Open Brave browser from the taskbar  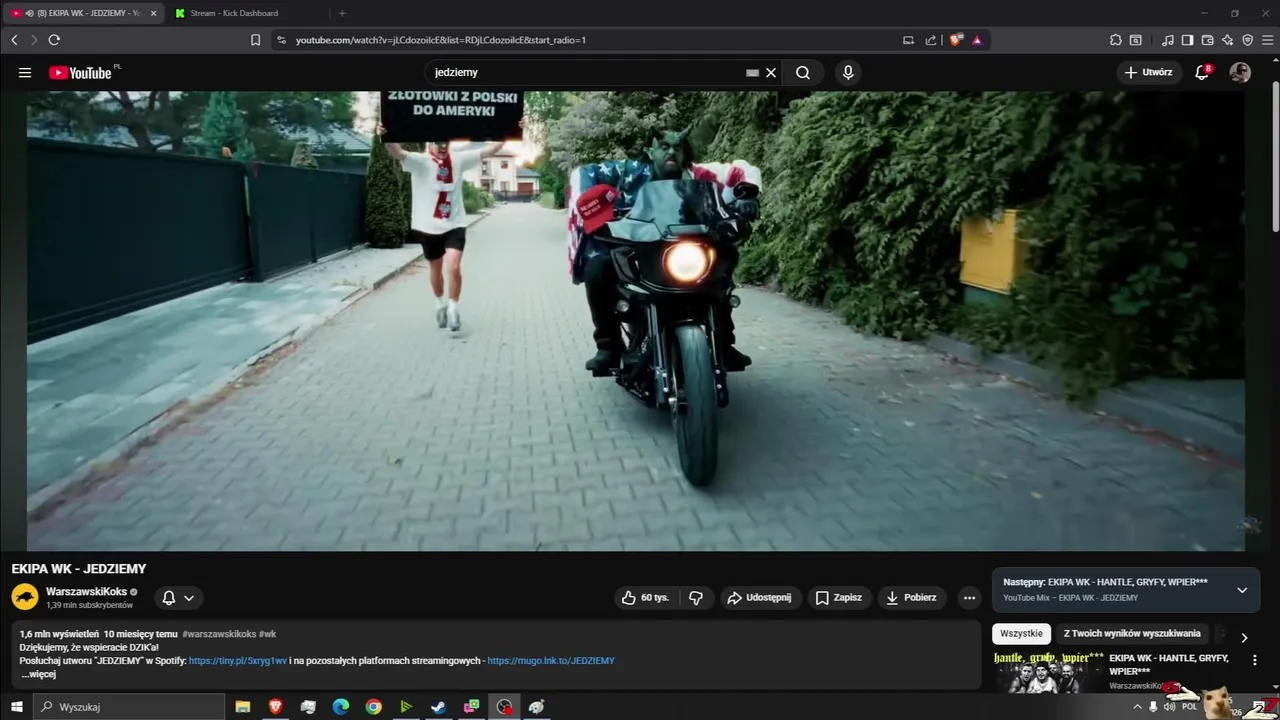pyautogui.click(x=275, y=707)
